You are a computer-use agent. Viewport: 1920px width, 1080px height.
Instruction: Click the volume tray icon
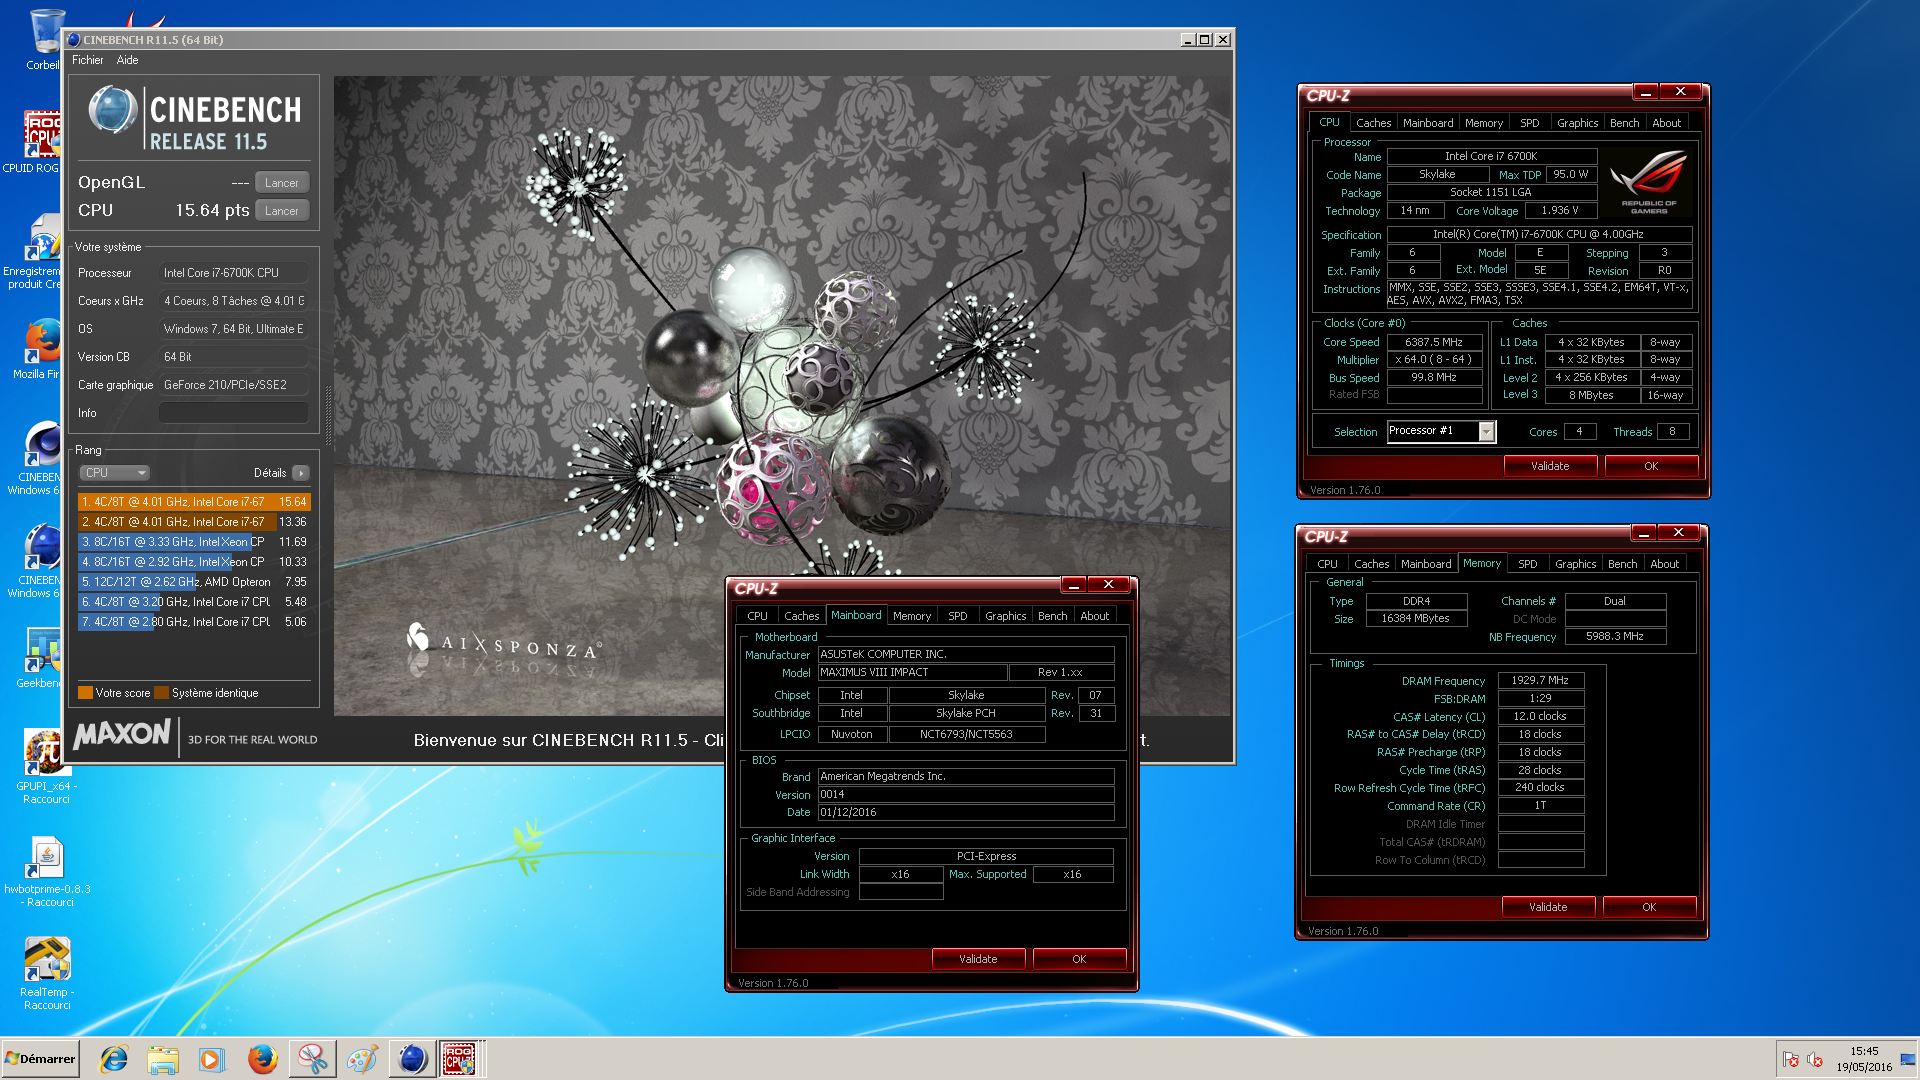coord(1815,1060)
